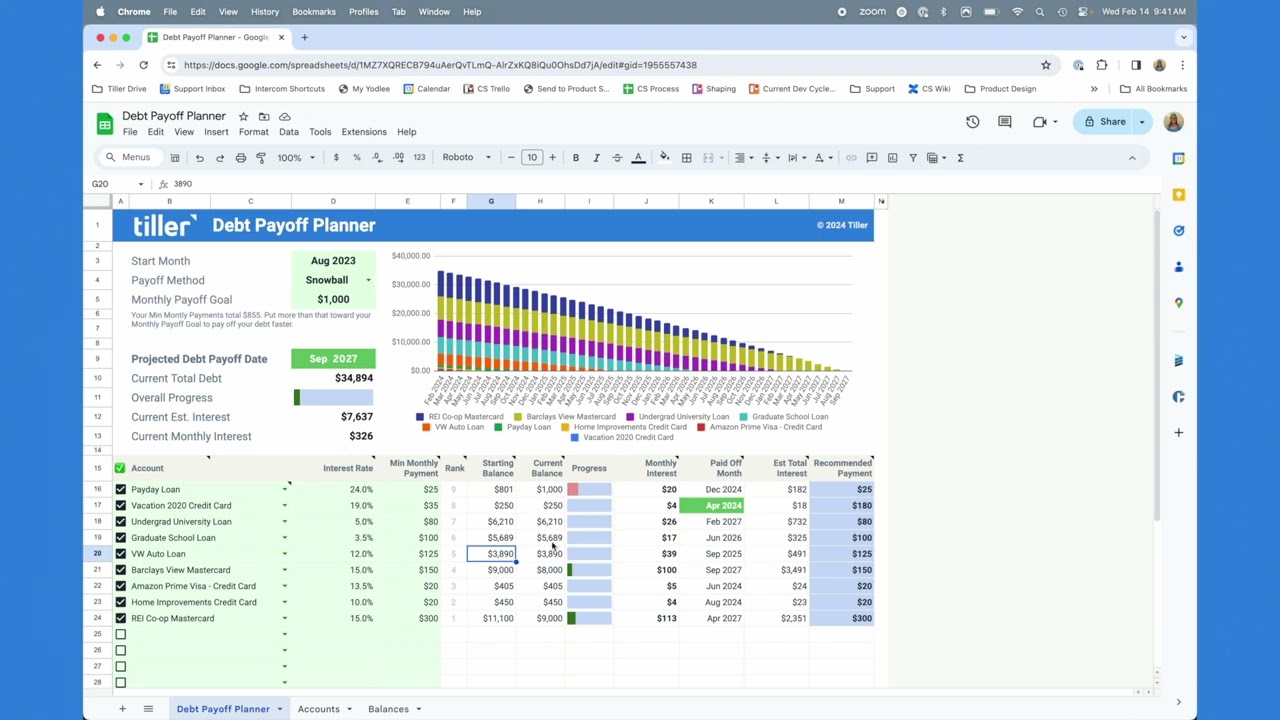This screenshot has width=1280, height=720.
Task: Open the Data menu
Action: tap(289, 132)
